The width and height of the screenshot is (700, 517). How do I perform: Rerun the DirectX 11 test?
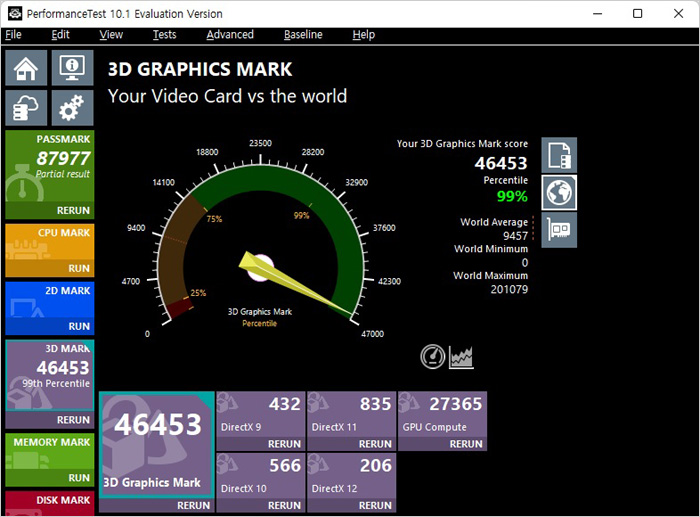[x=375, y=444]
